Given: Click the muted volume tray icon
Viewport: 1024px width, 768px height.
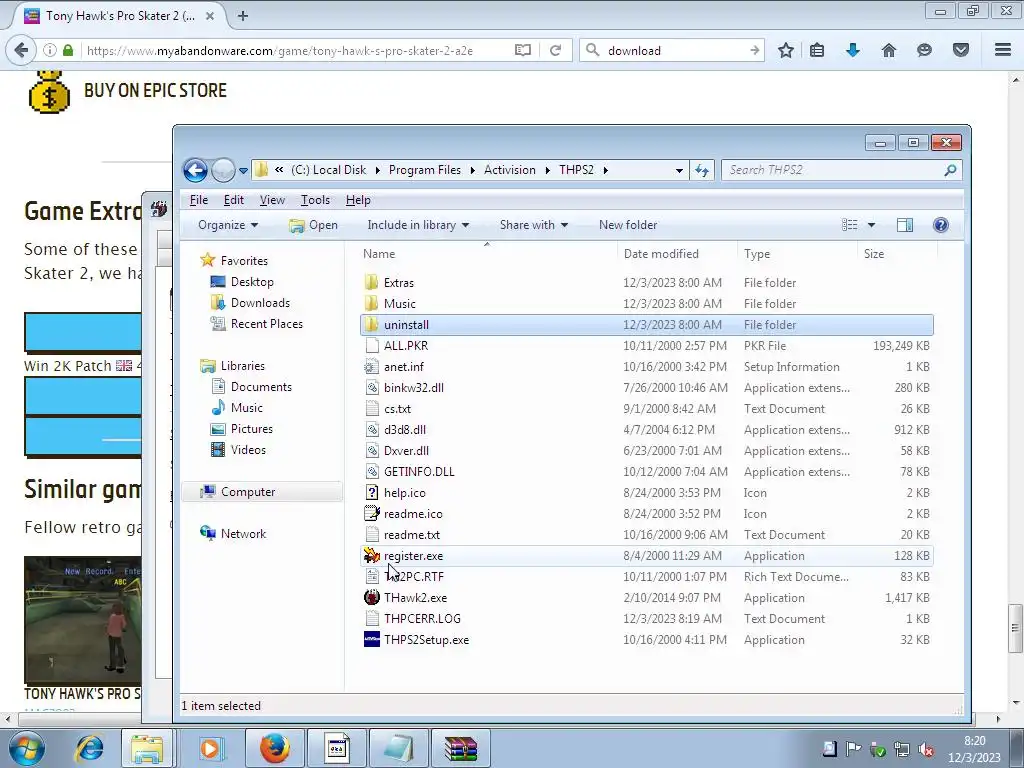Looking at the screenshot, I should (x=926, y=750).
